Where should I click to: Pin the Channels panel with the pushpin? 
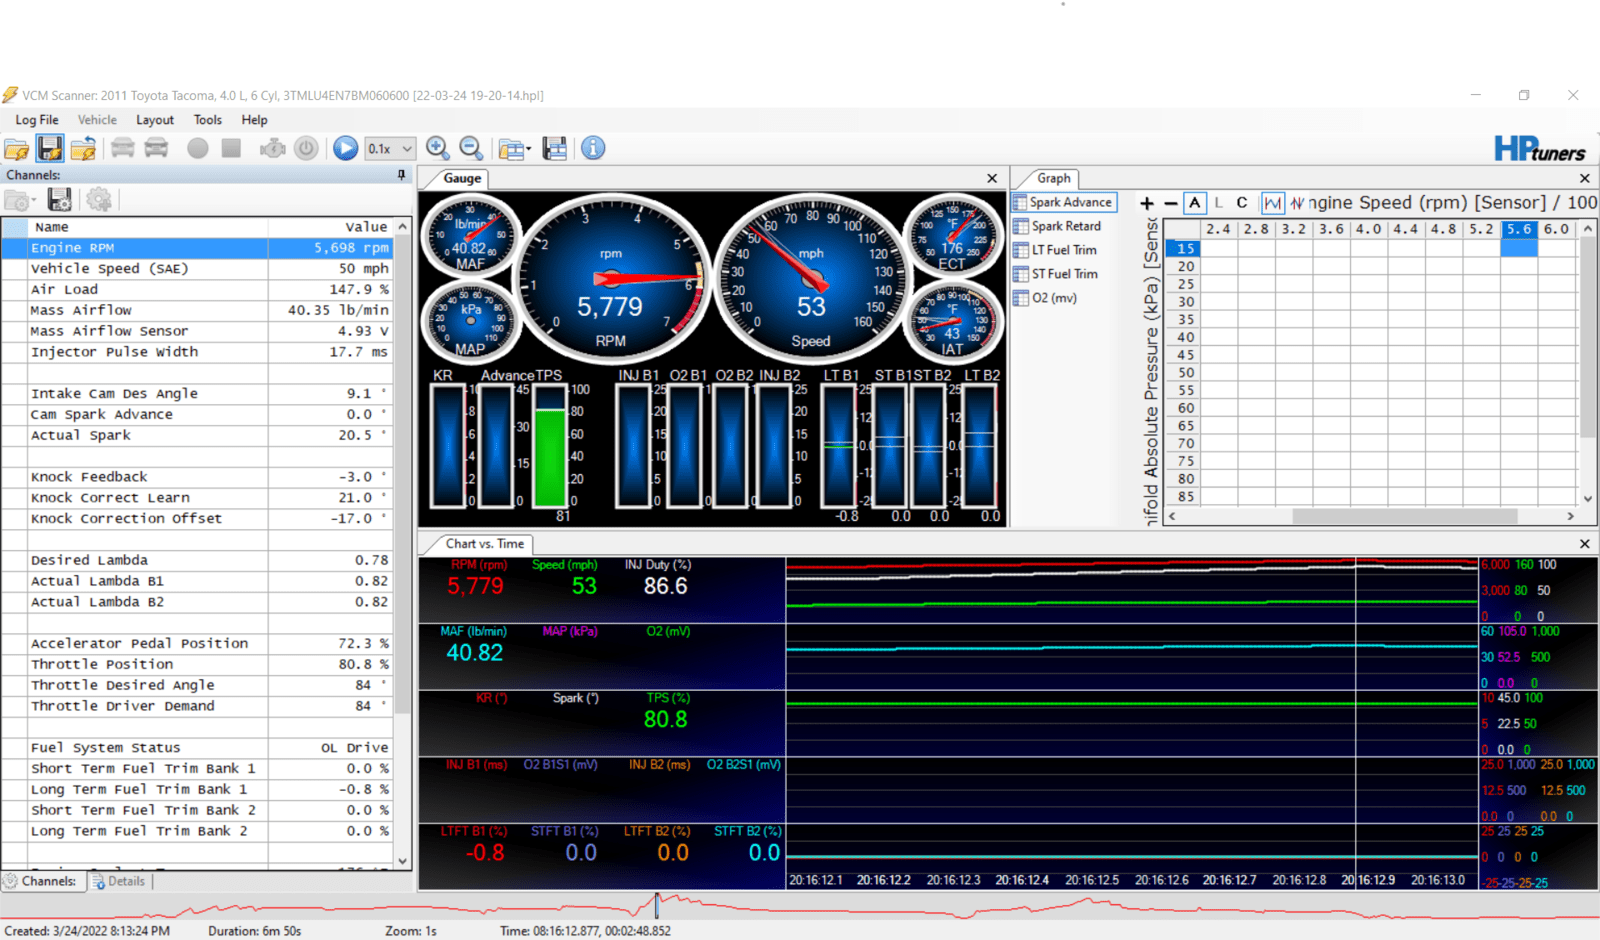[x=402, y=175]
